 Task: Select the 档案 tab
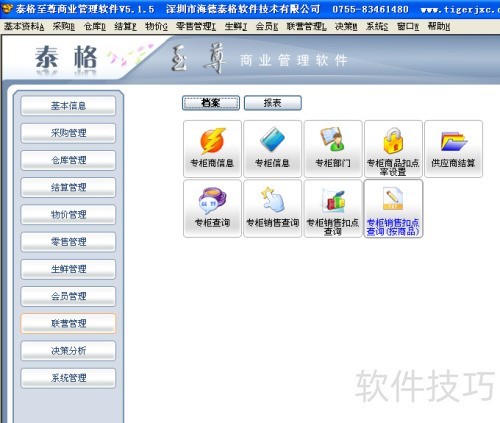[211, 103]
